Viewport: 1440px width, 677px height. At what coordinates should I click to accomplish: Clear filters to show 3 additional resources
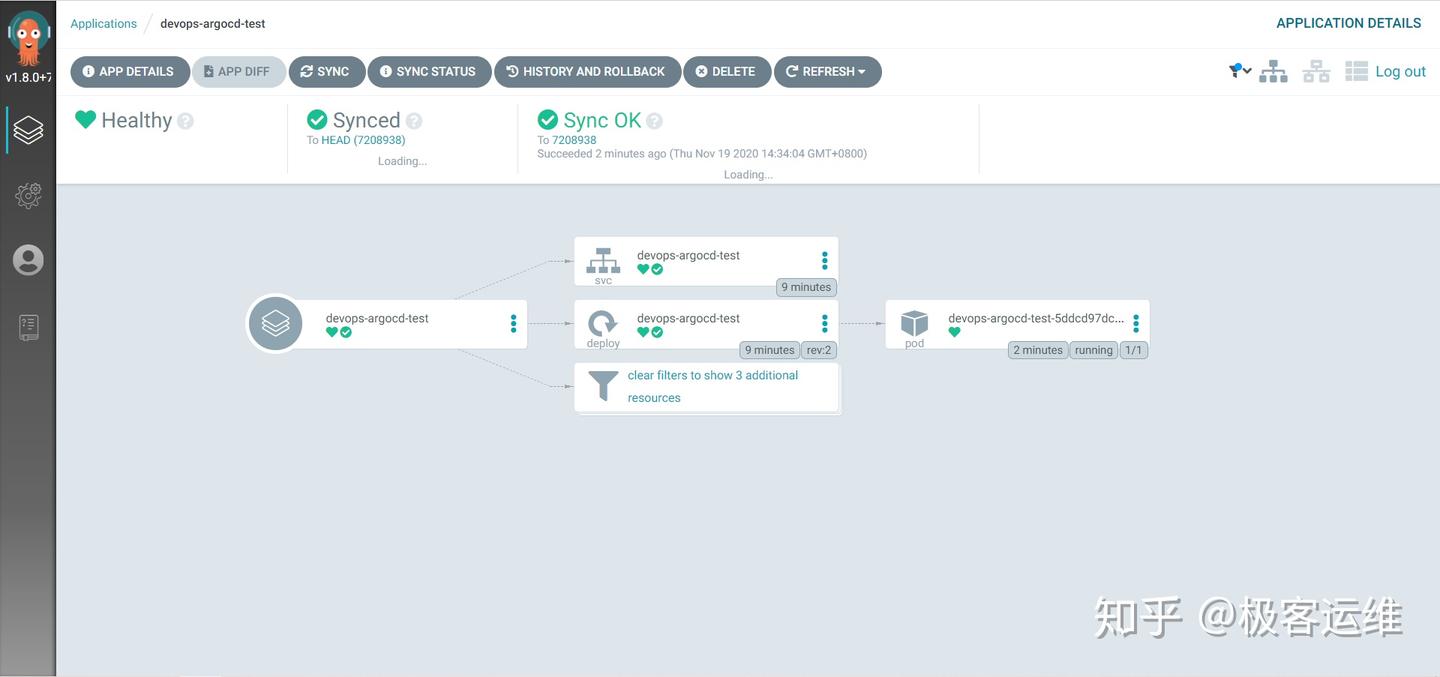[707, 387]
